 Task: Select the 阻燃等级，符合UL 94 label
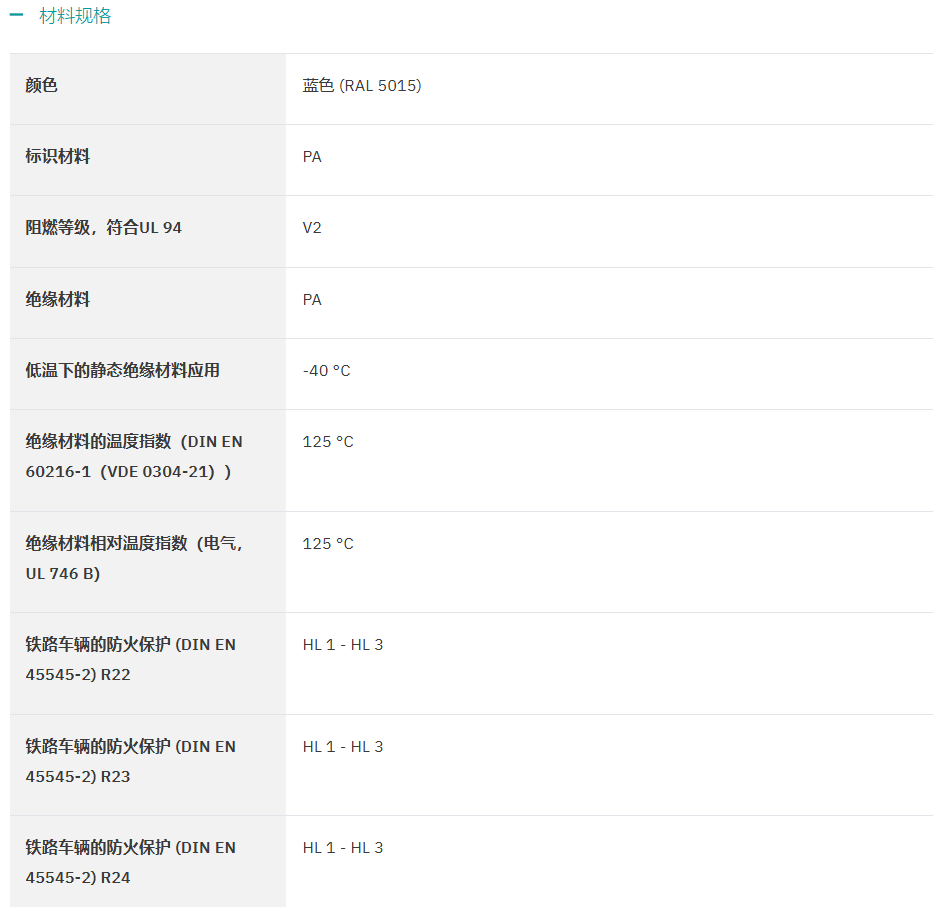(103, 228)
